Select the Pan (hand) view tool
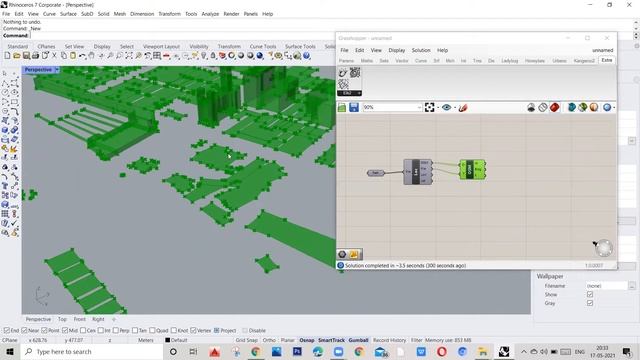Screen dimensions: 640x360 point(92,56)
